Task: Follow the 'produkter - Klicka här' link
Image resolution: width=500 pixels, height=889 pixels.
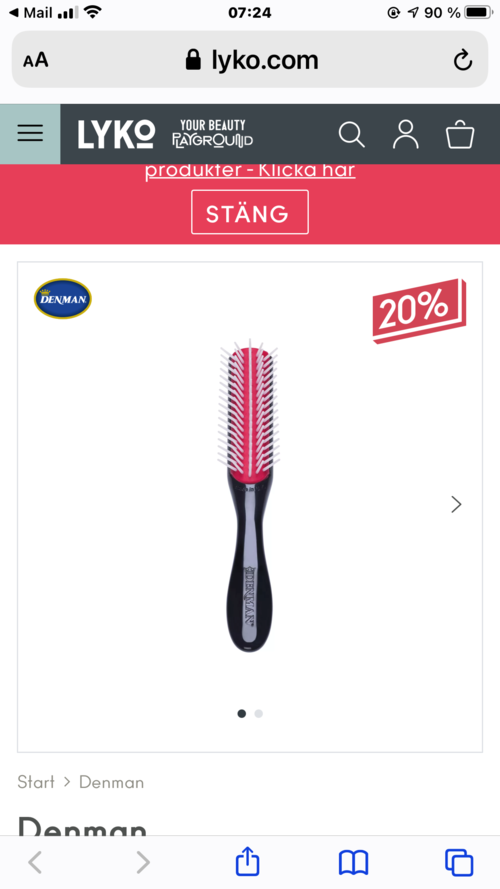Action: click(x=250, y=171)
